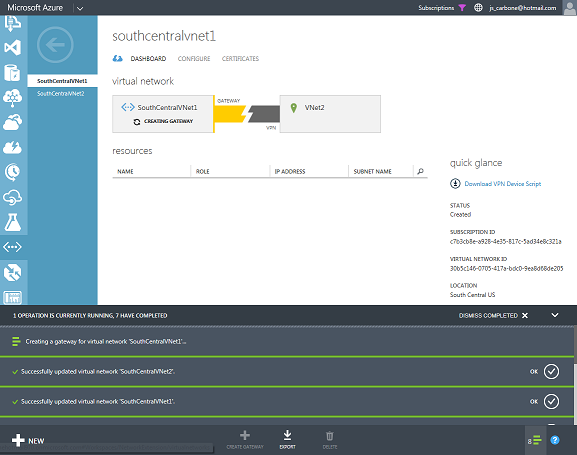577x455 pixels.
Task: Switch to the Configure tab
Action: pyautogui.click(x=194, y=59)
